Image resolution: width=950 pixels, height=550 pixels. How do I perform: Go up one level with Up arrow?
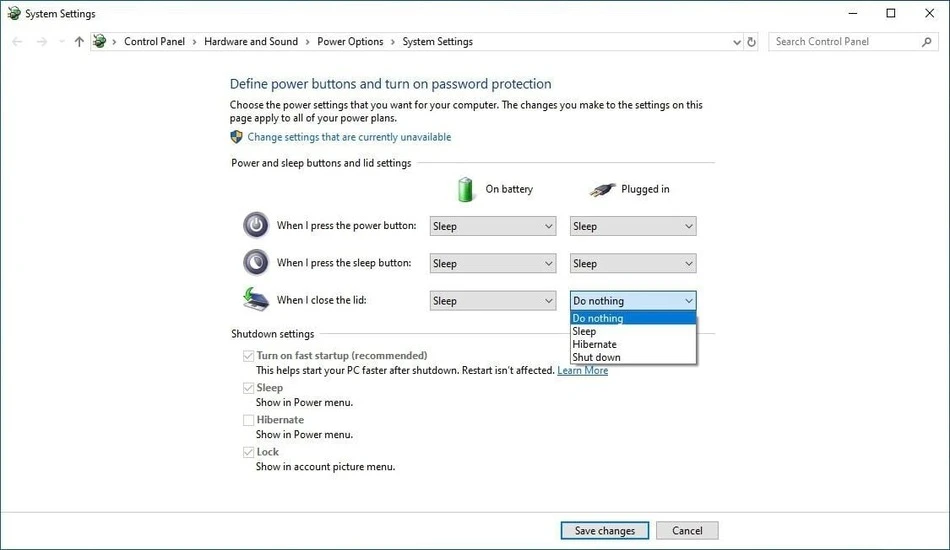pyautogui.click(x=79, y=42)
